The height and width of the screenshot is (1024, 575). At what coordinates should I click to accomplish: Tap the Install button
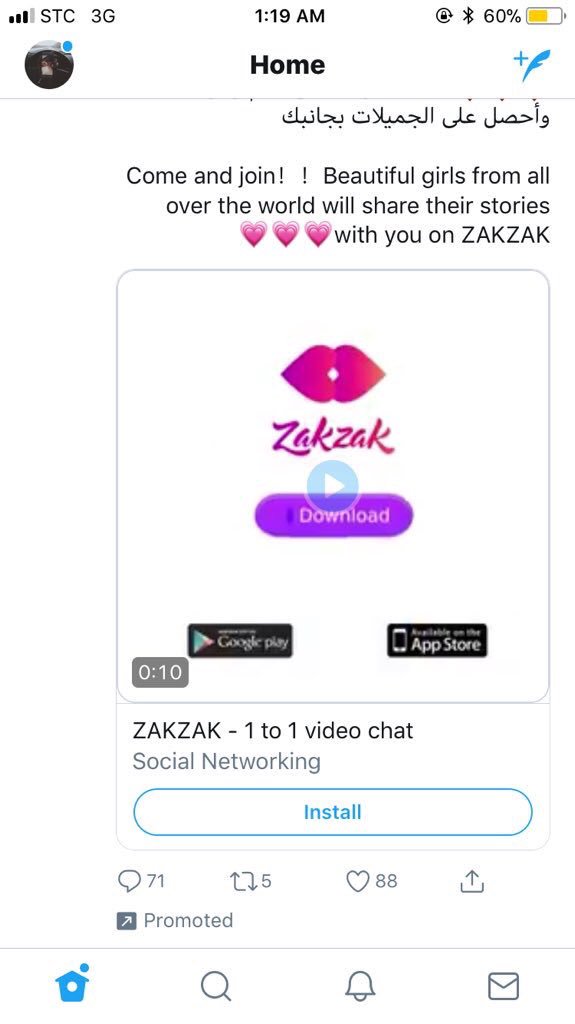tap(333, 812)
